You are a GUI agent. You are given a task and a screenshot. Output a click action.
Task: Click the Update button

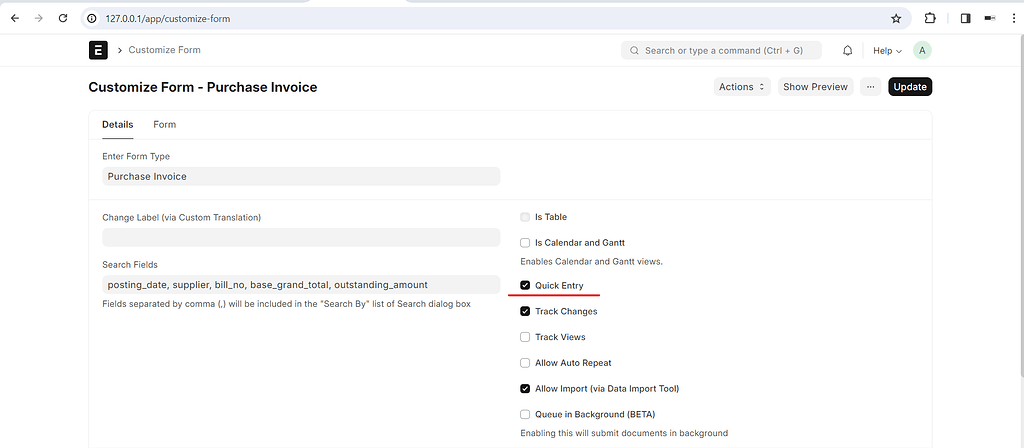click(910, 87)
